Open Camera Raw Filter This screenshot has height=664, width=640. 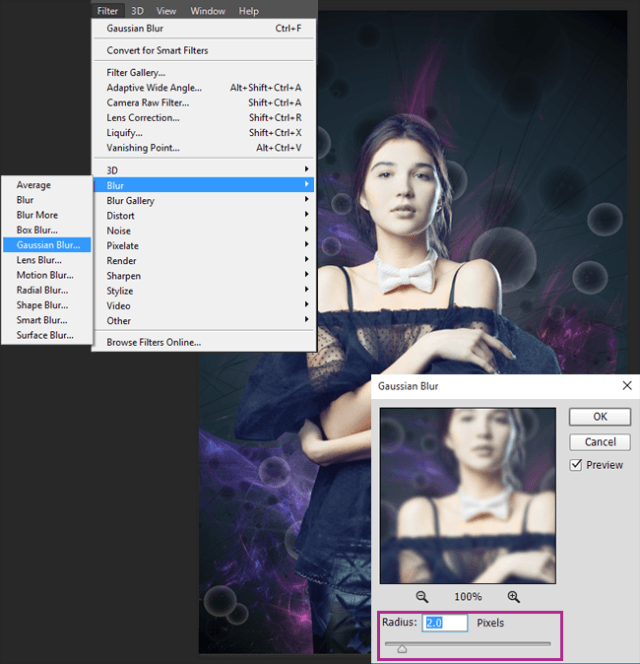(x=148, y=102)
